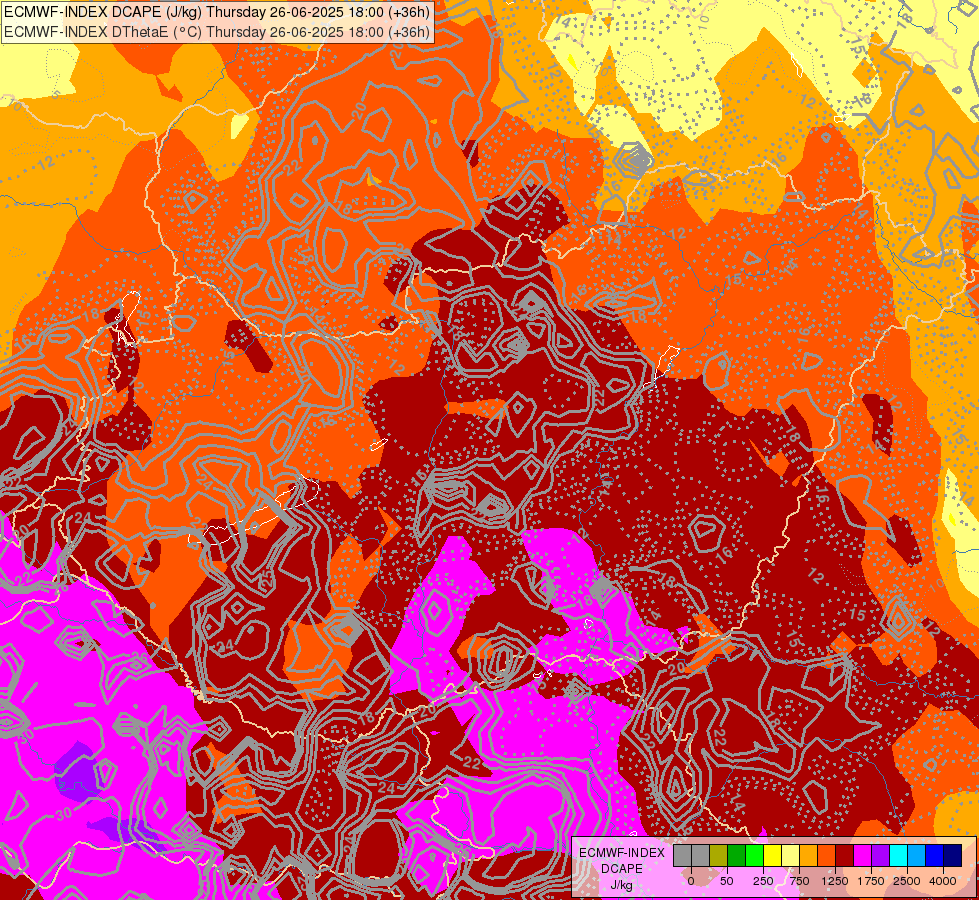Click the bright yellow legend swatch
This screenshot has height=900, width=979.
click(772, 855)
